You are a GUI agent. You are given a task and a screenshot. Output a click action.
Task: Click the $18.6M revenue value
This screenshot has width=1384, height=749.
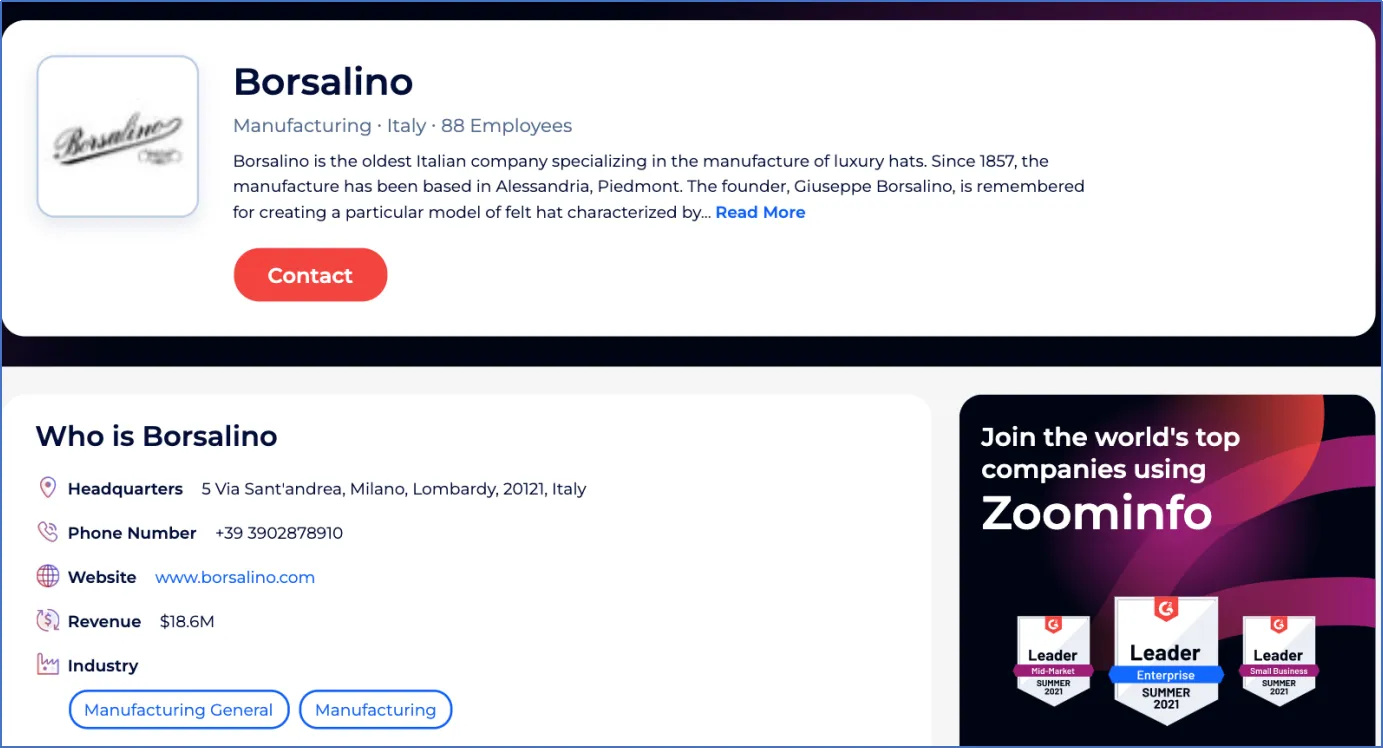187,620
